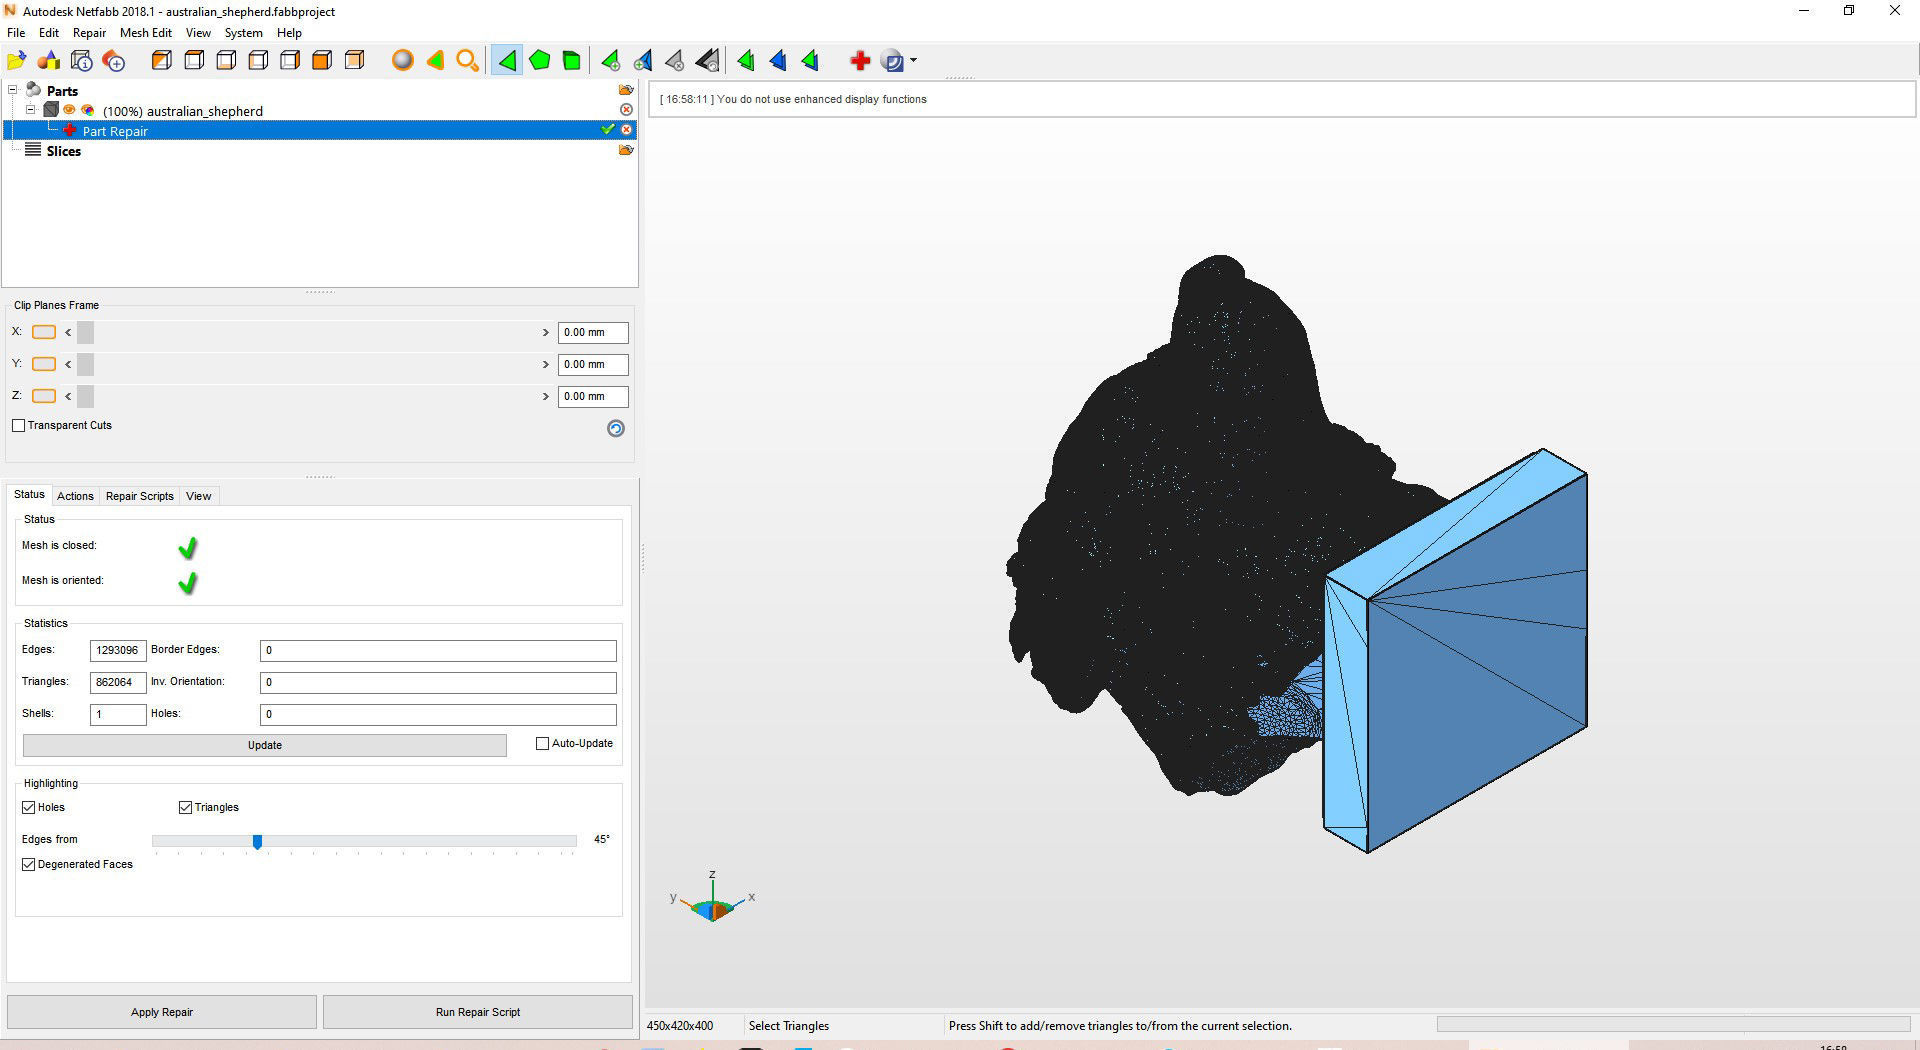Toggle the Z clip plane button
The image size is (1920, 1050).
pyautogui.click(x=44, y=396)
